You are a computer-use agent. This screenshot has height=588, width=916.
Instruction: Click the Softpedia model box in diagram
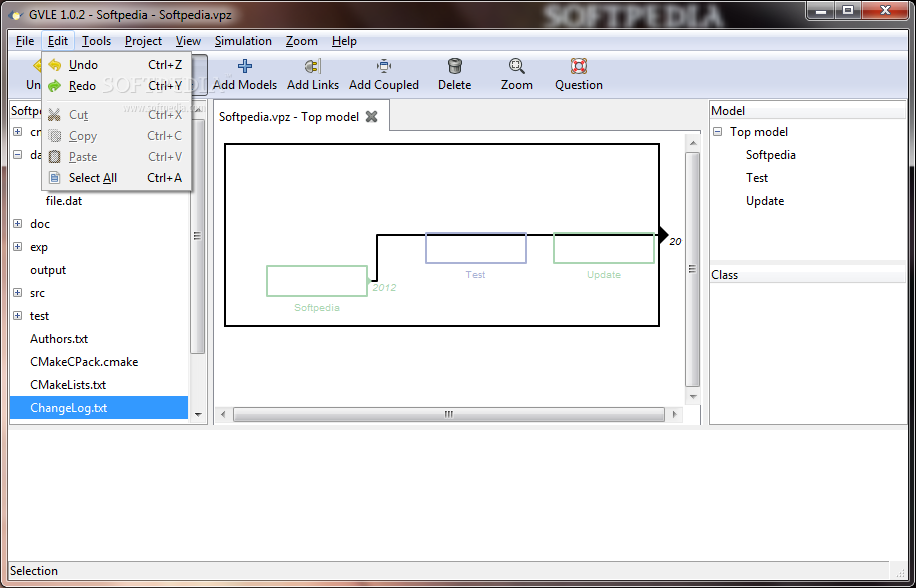coord(317,281)
